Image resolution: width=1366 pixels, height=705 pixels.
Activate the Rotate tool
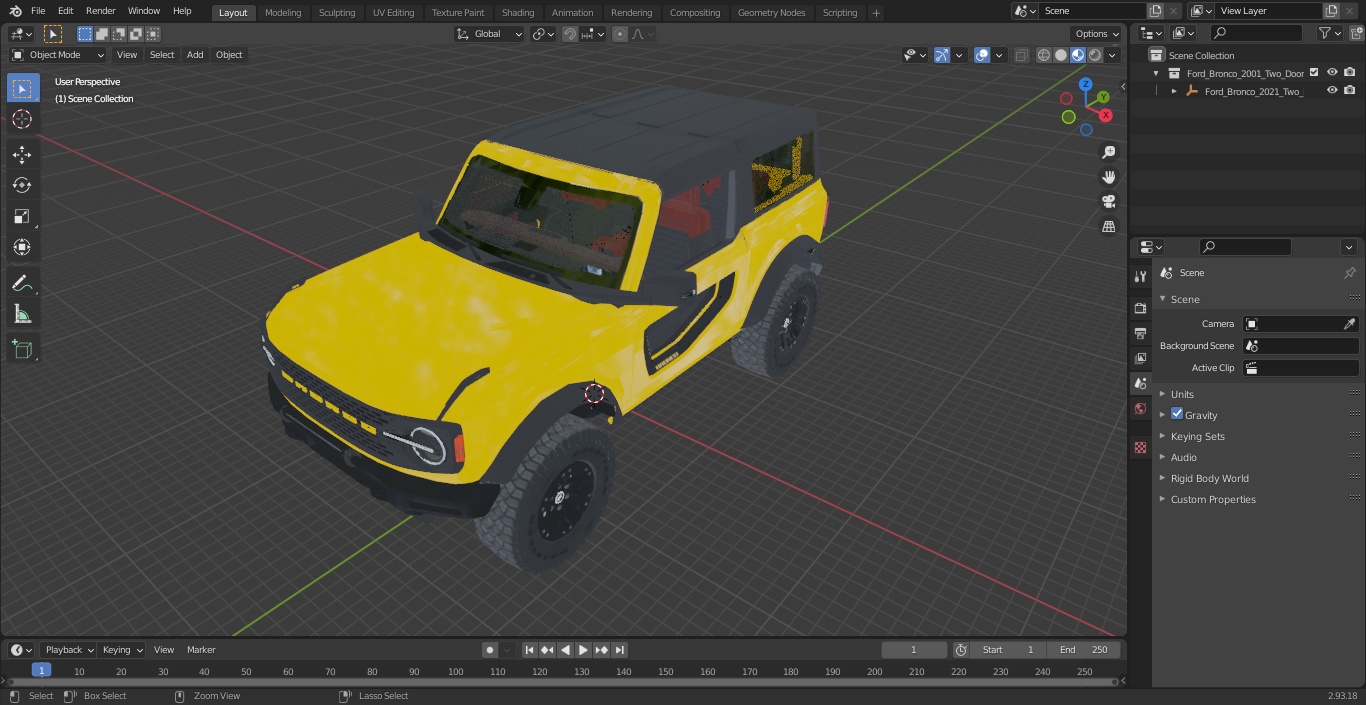coord(22,185)
